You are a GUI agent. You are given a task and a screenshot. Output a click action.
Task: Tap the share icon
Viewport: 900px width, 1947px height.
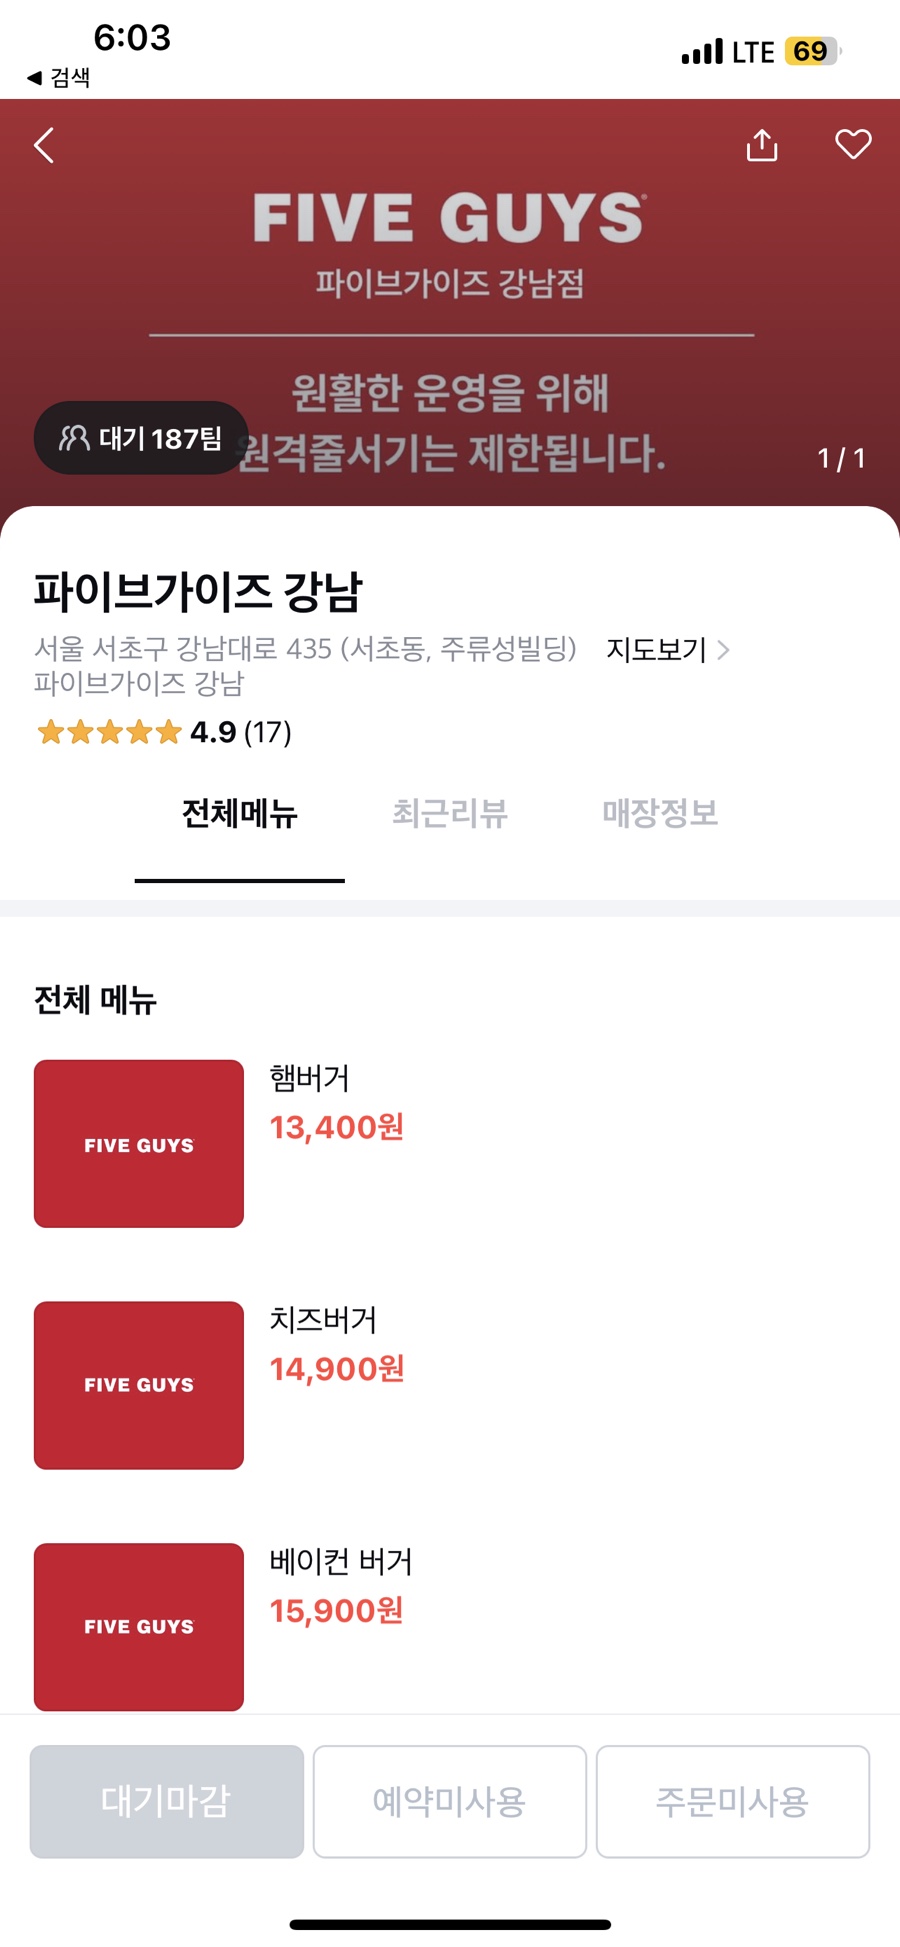coord(762,145)
